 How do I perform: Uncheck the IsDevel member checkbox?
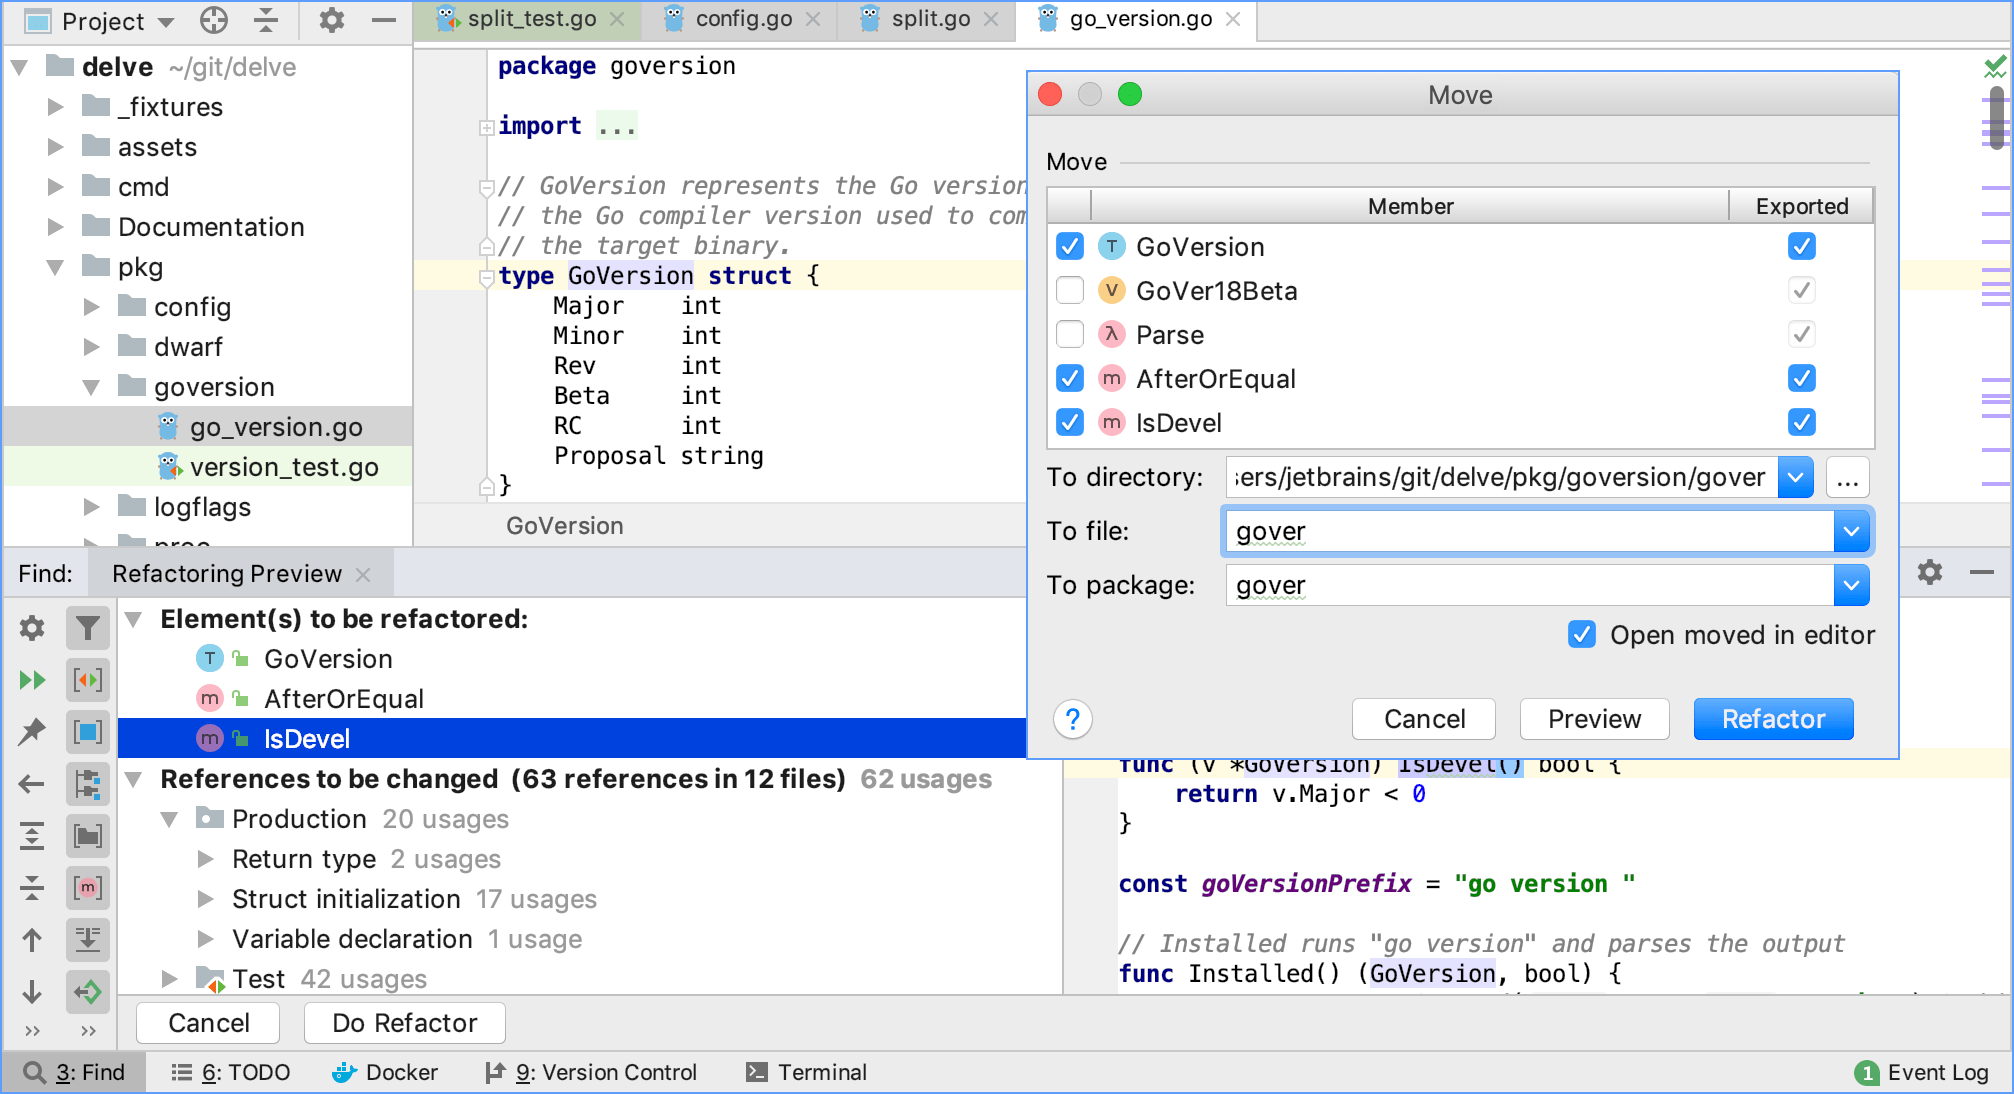click(1070, 422)
